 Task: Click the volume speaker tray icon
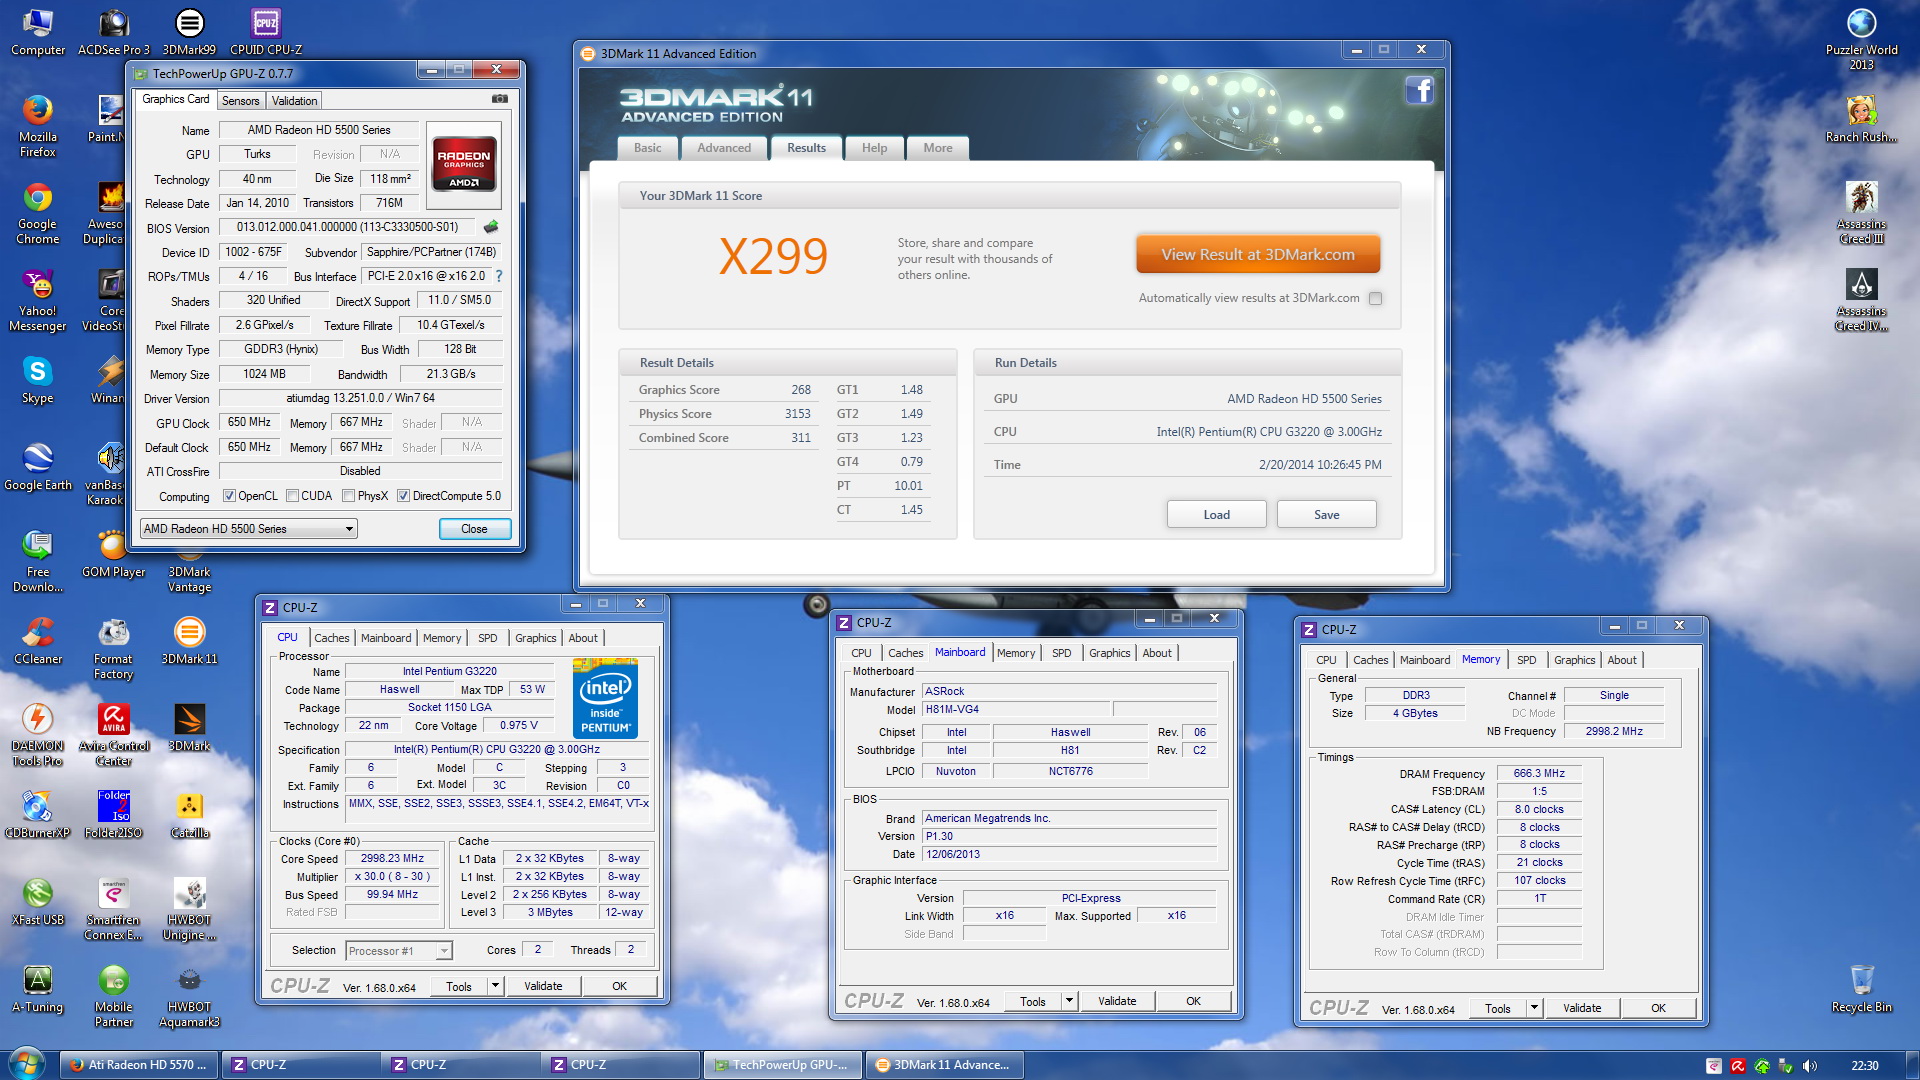[x=1809, y=1066]
